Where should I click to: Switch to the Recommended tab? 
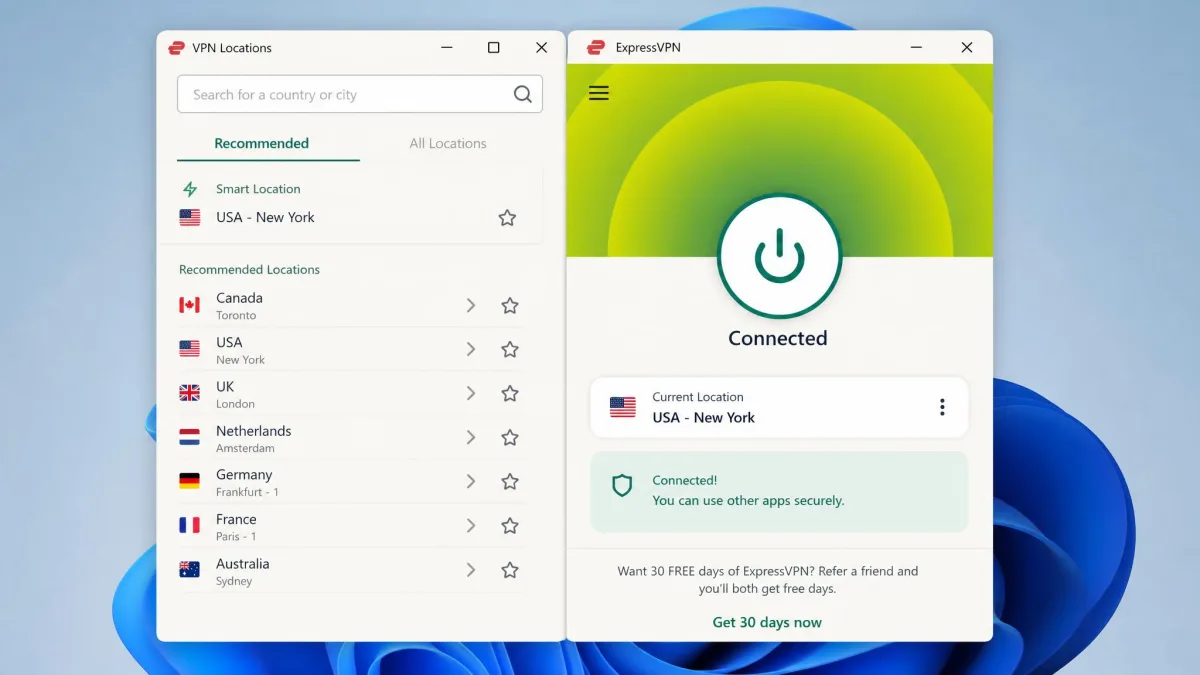(262, 143)
